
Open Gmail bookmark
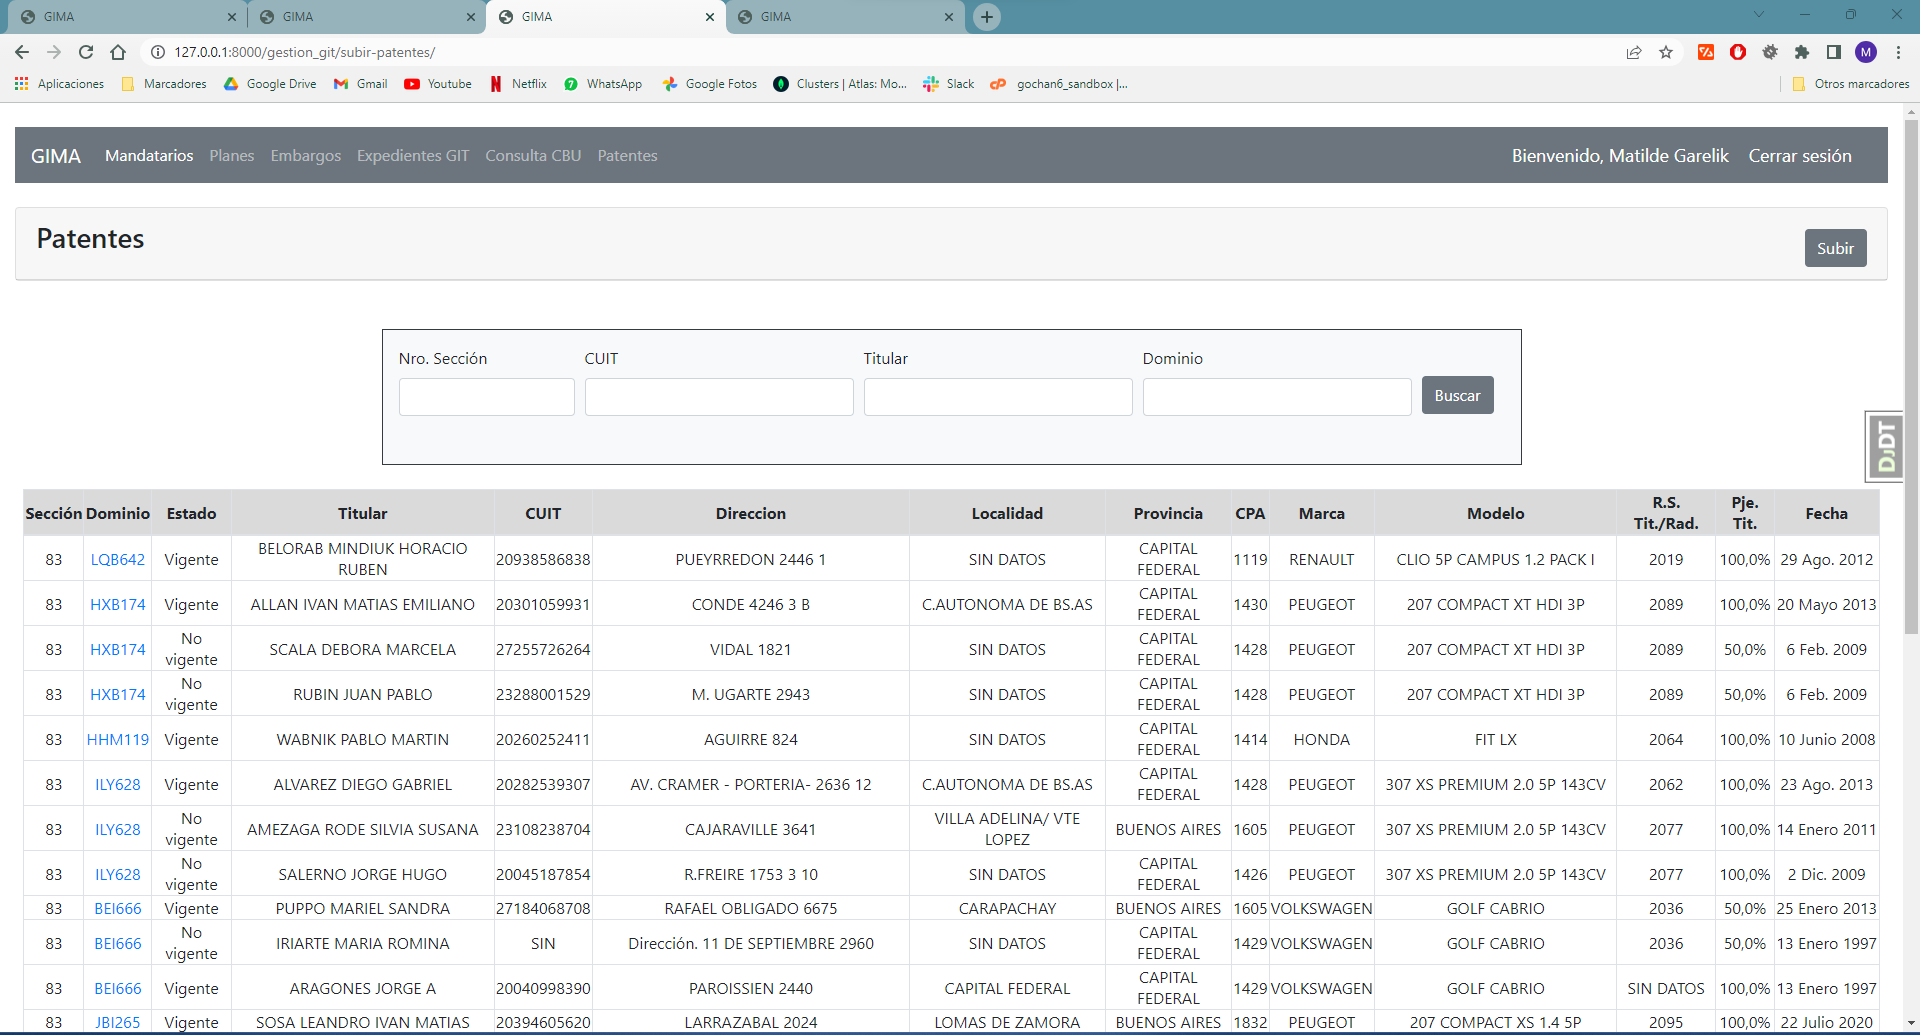pyautogui.click(x=361, y=84)
